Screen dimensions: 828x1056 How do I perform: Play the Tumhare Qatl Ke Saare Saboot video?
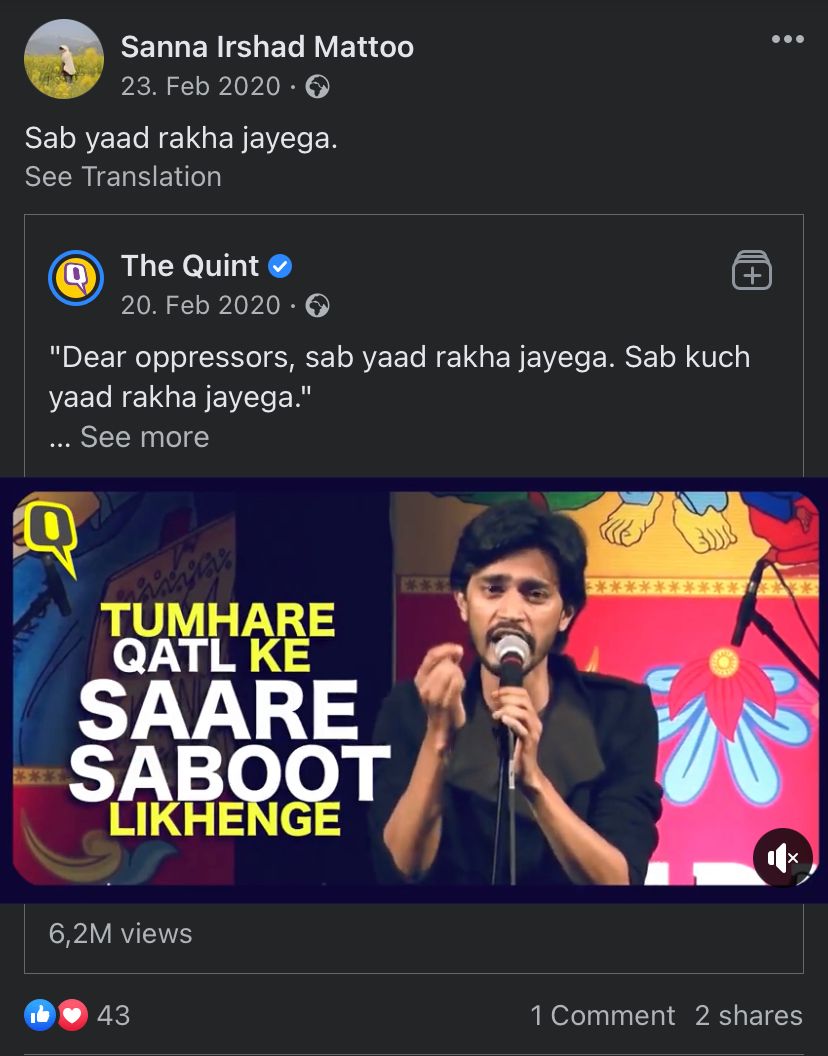click(x=414, y=690)
